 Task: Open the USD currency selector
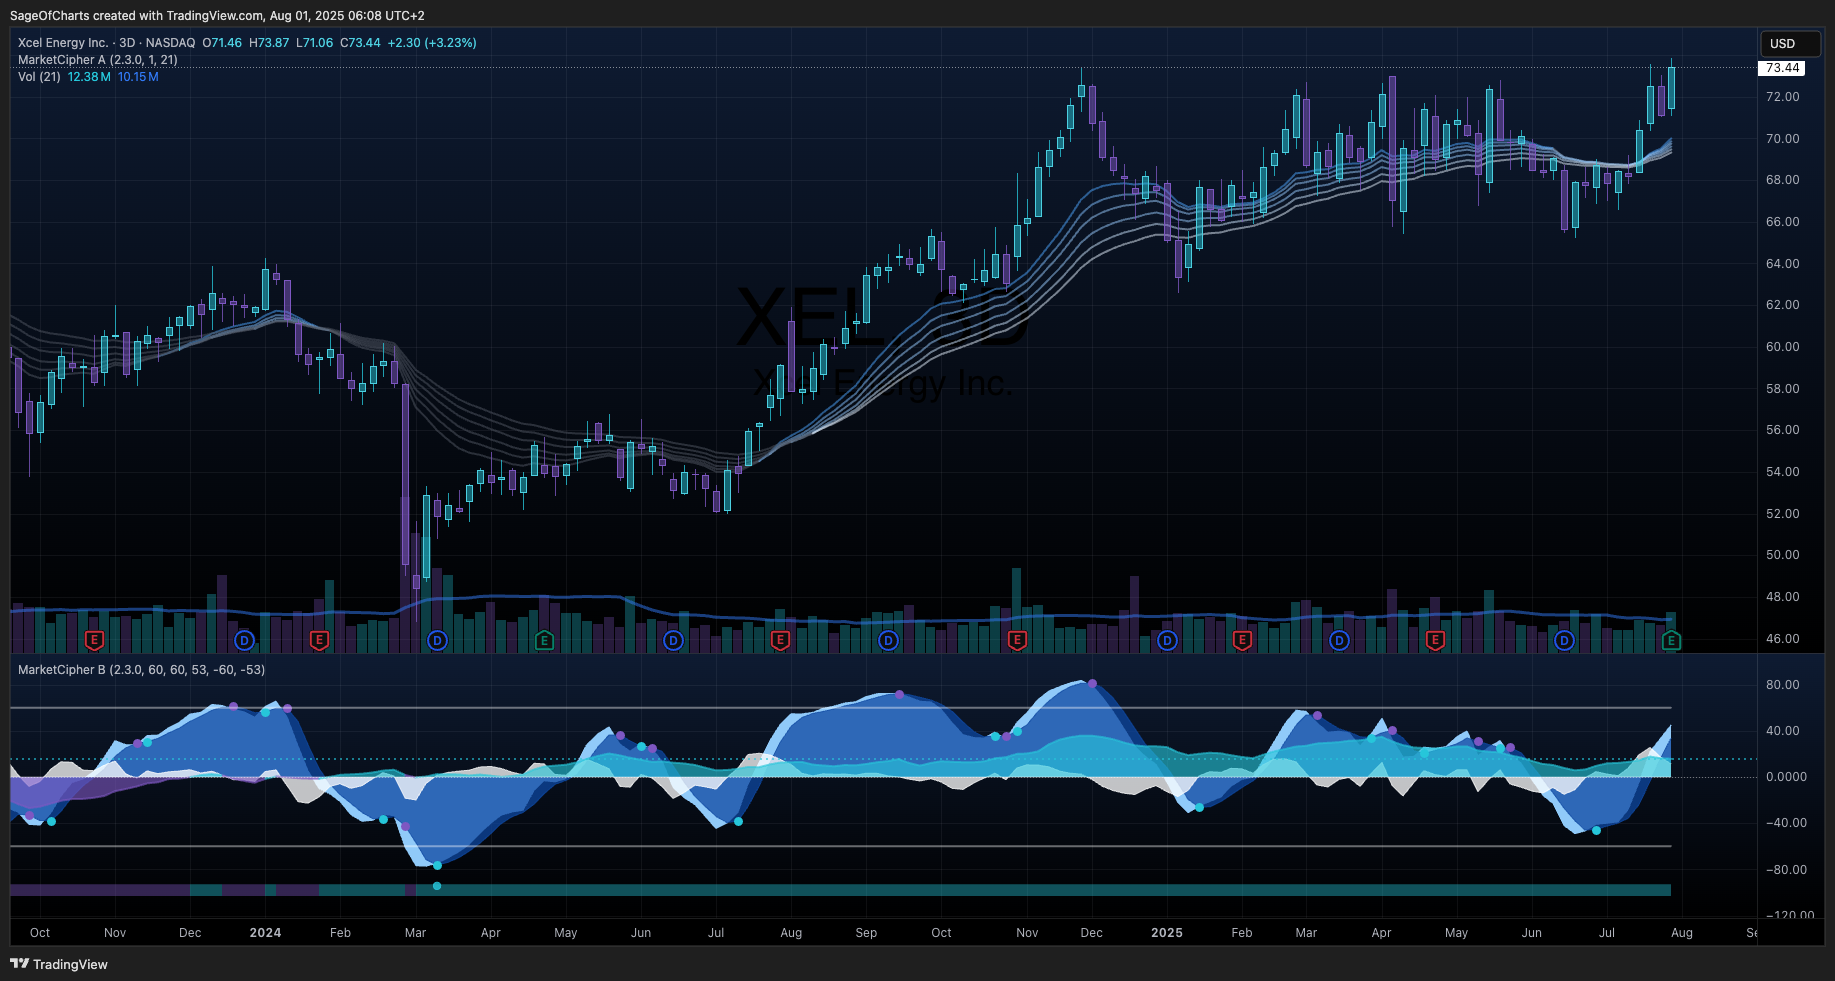(x=1790, y=44)
